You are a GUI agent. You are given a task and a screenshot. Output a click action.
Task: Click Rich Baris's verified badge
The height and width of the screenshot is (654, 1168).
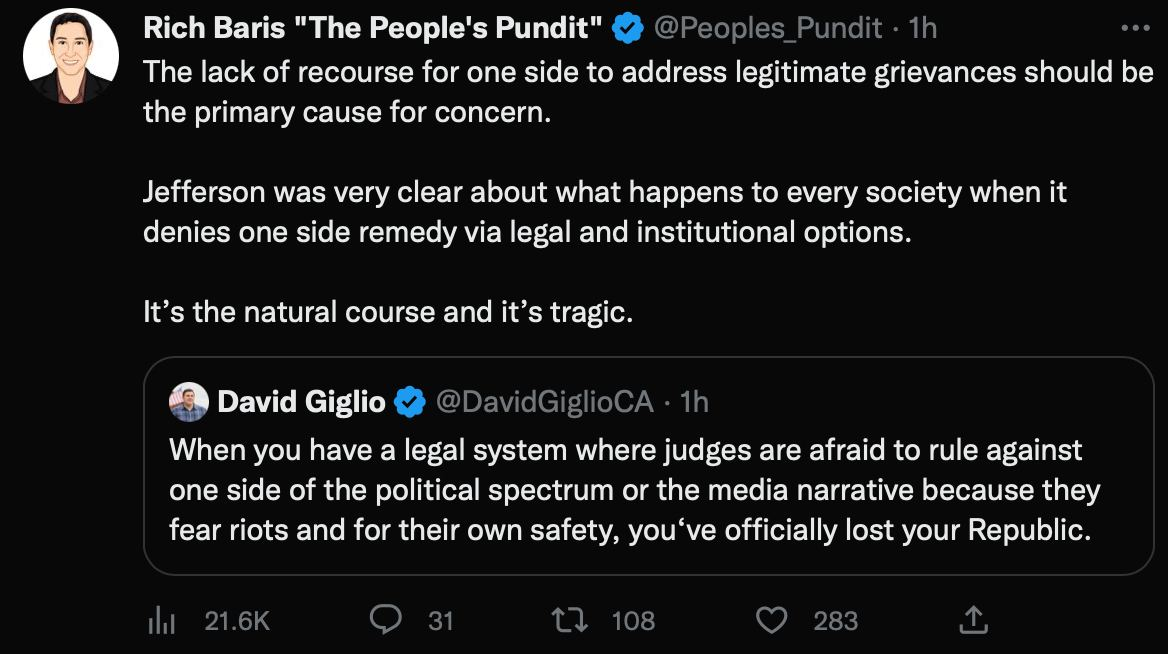click(627, 29)
